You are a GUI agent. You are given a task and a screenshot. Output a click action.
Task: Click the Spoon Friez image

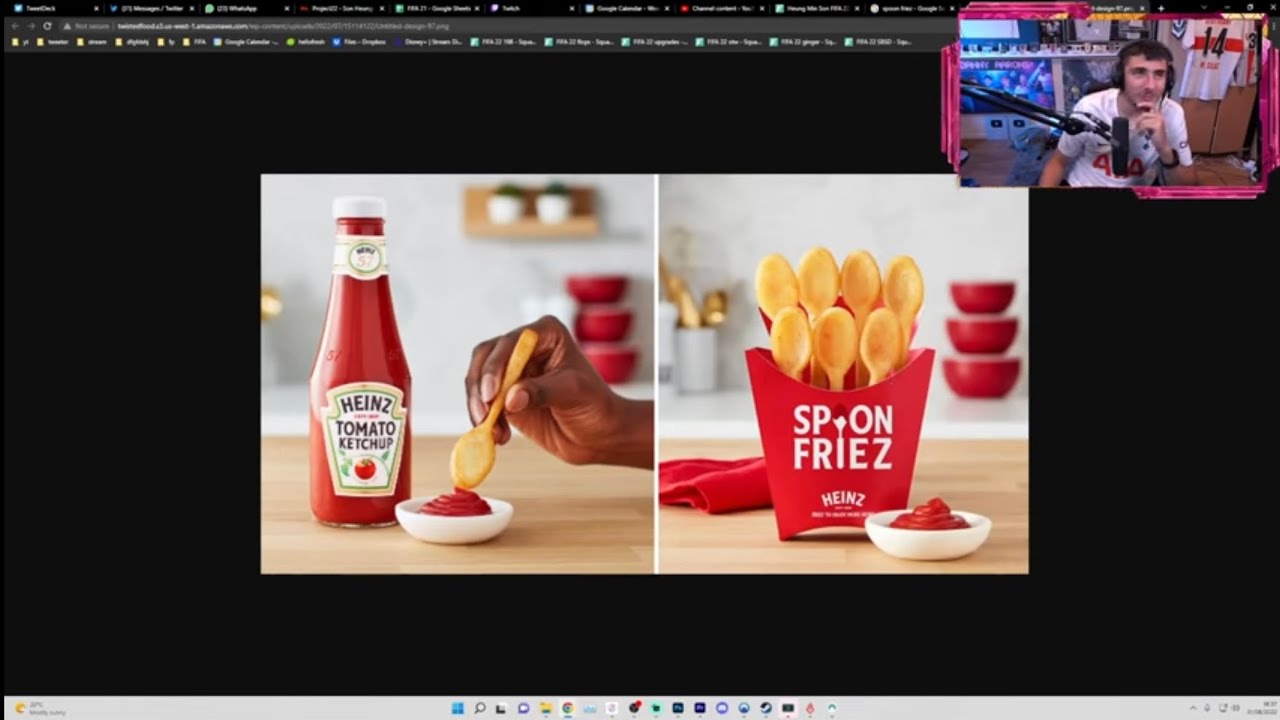[644, 374]
